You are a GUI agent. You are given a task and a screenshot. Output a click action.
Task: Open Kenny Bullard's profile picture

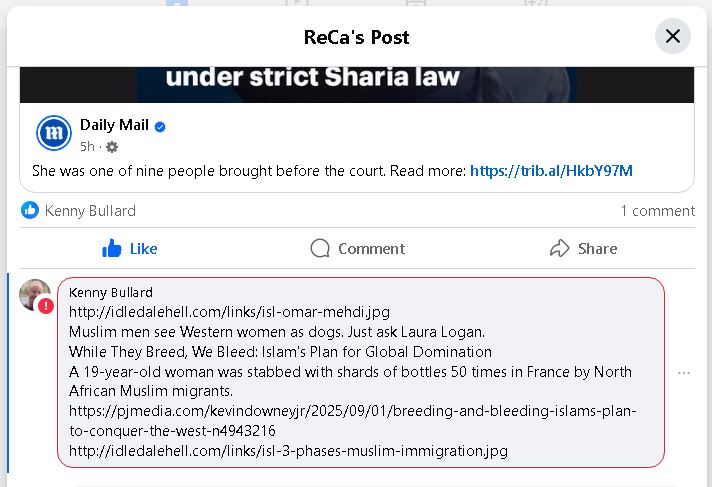(34, 294)
